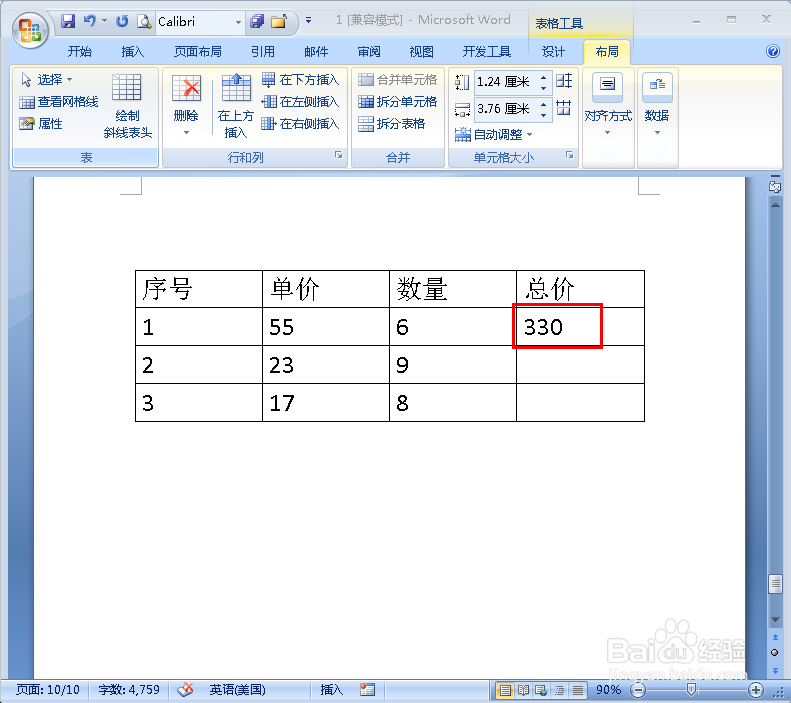Open the 设计 table design tab
This screenshot has width=791, height=703.
pos(553,51)
